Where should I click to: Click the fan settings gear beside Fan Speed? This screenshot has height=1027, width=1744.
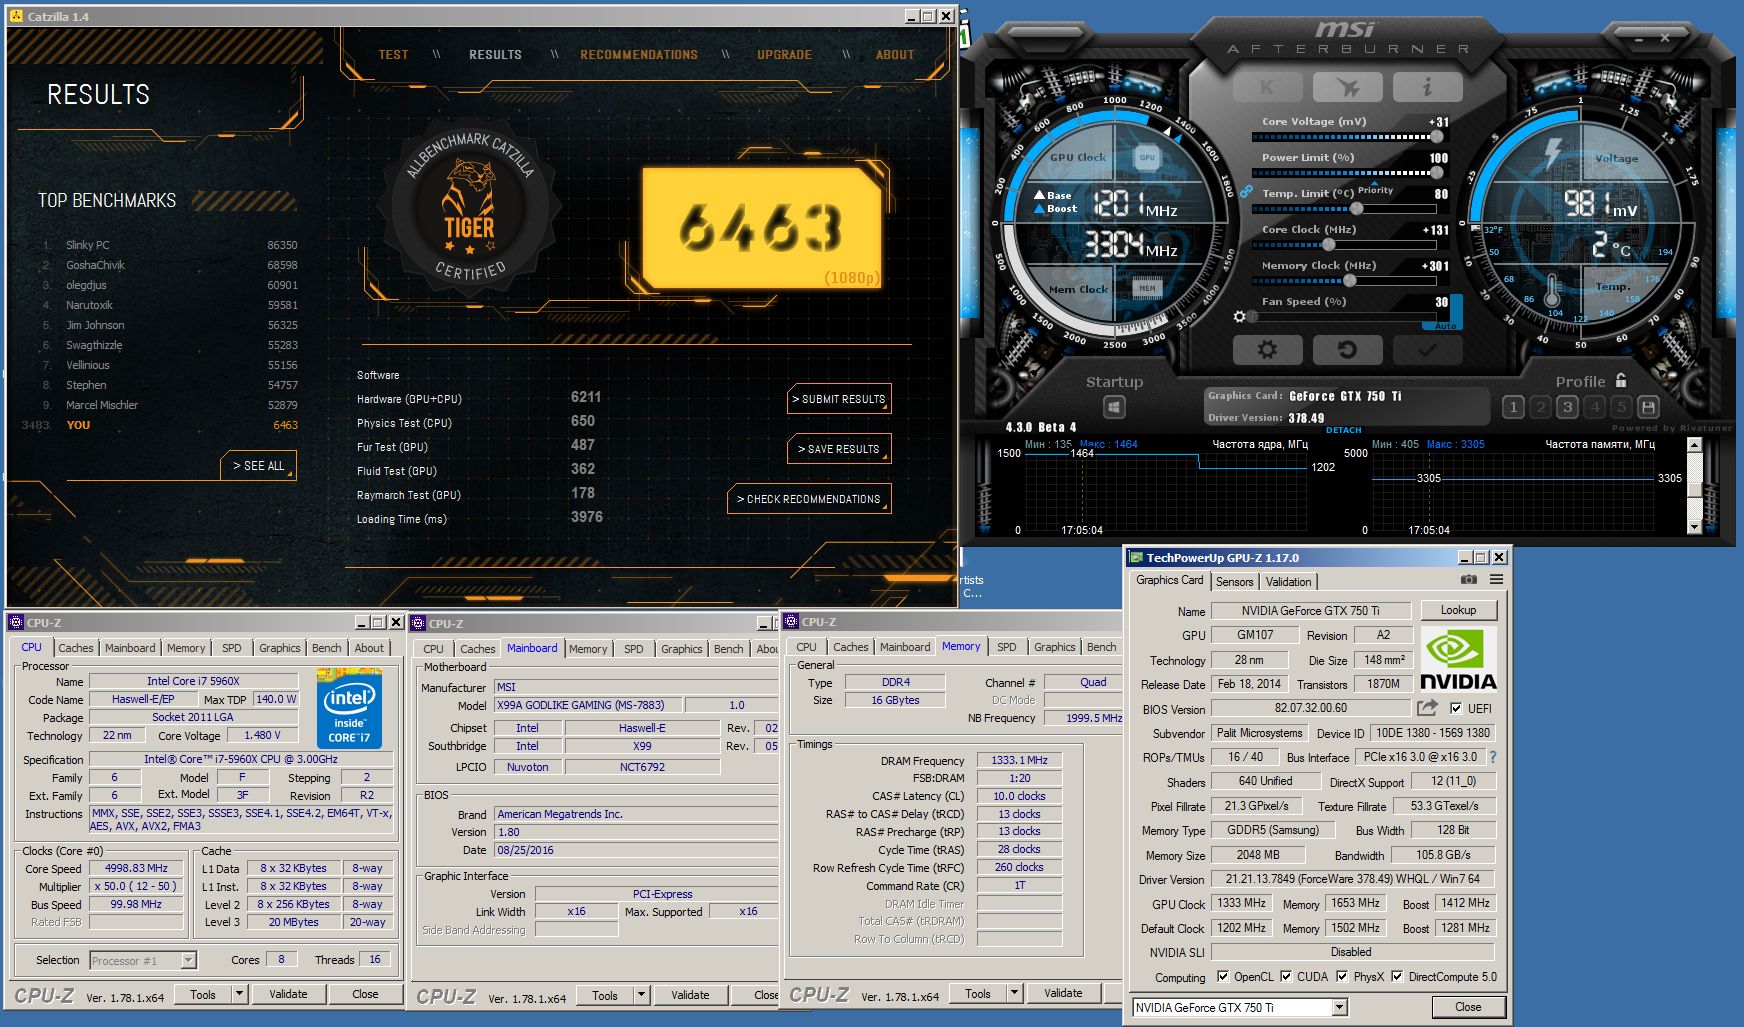coord(1240,316)
